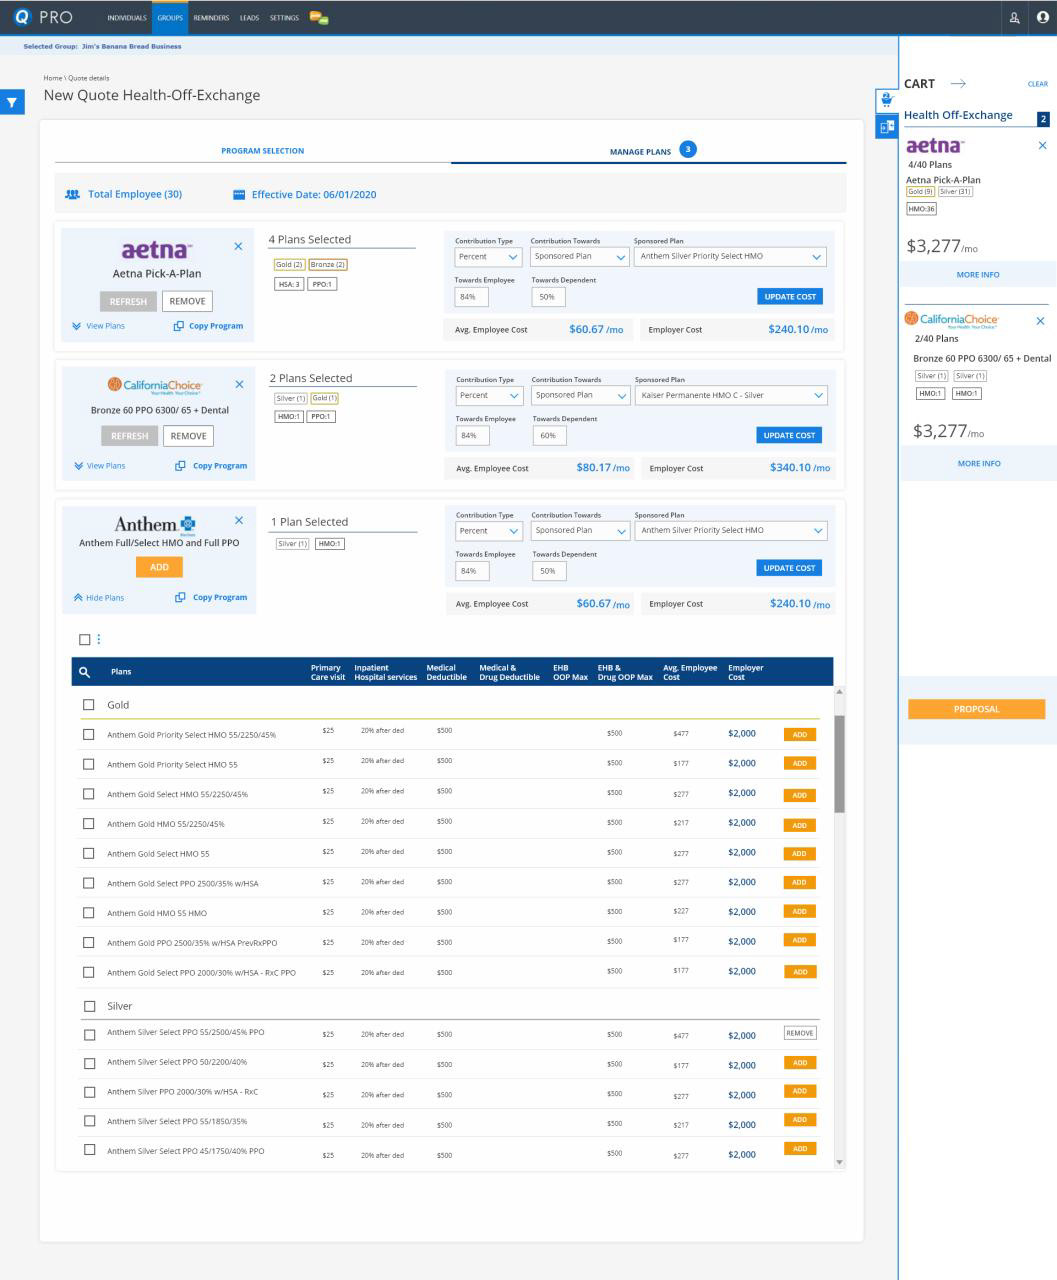Open the Groups menu
This screenshot has width=1057, height=1280.
point(170,18)
